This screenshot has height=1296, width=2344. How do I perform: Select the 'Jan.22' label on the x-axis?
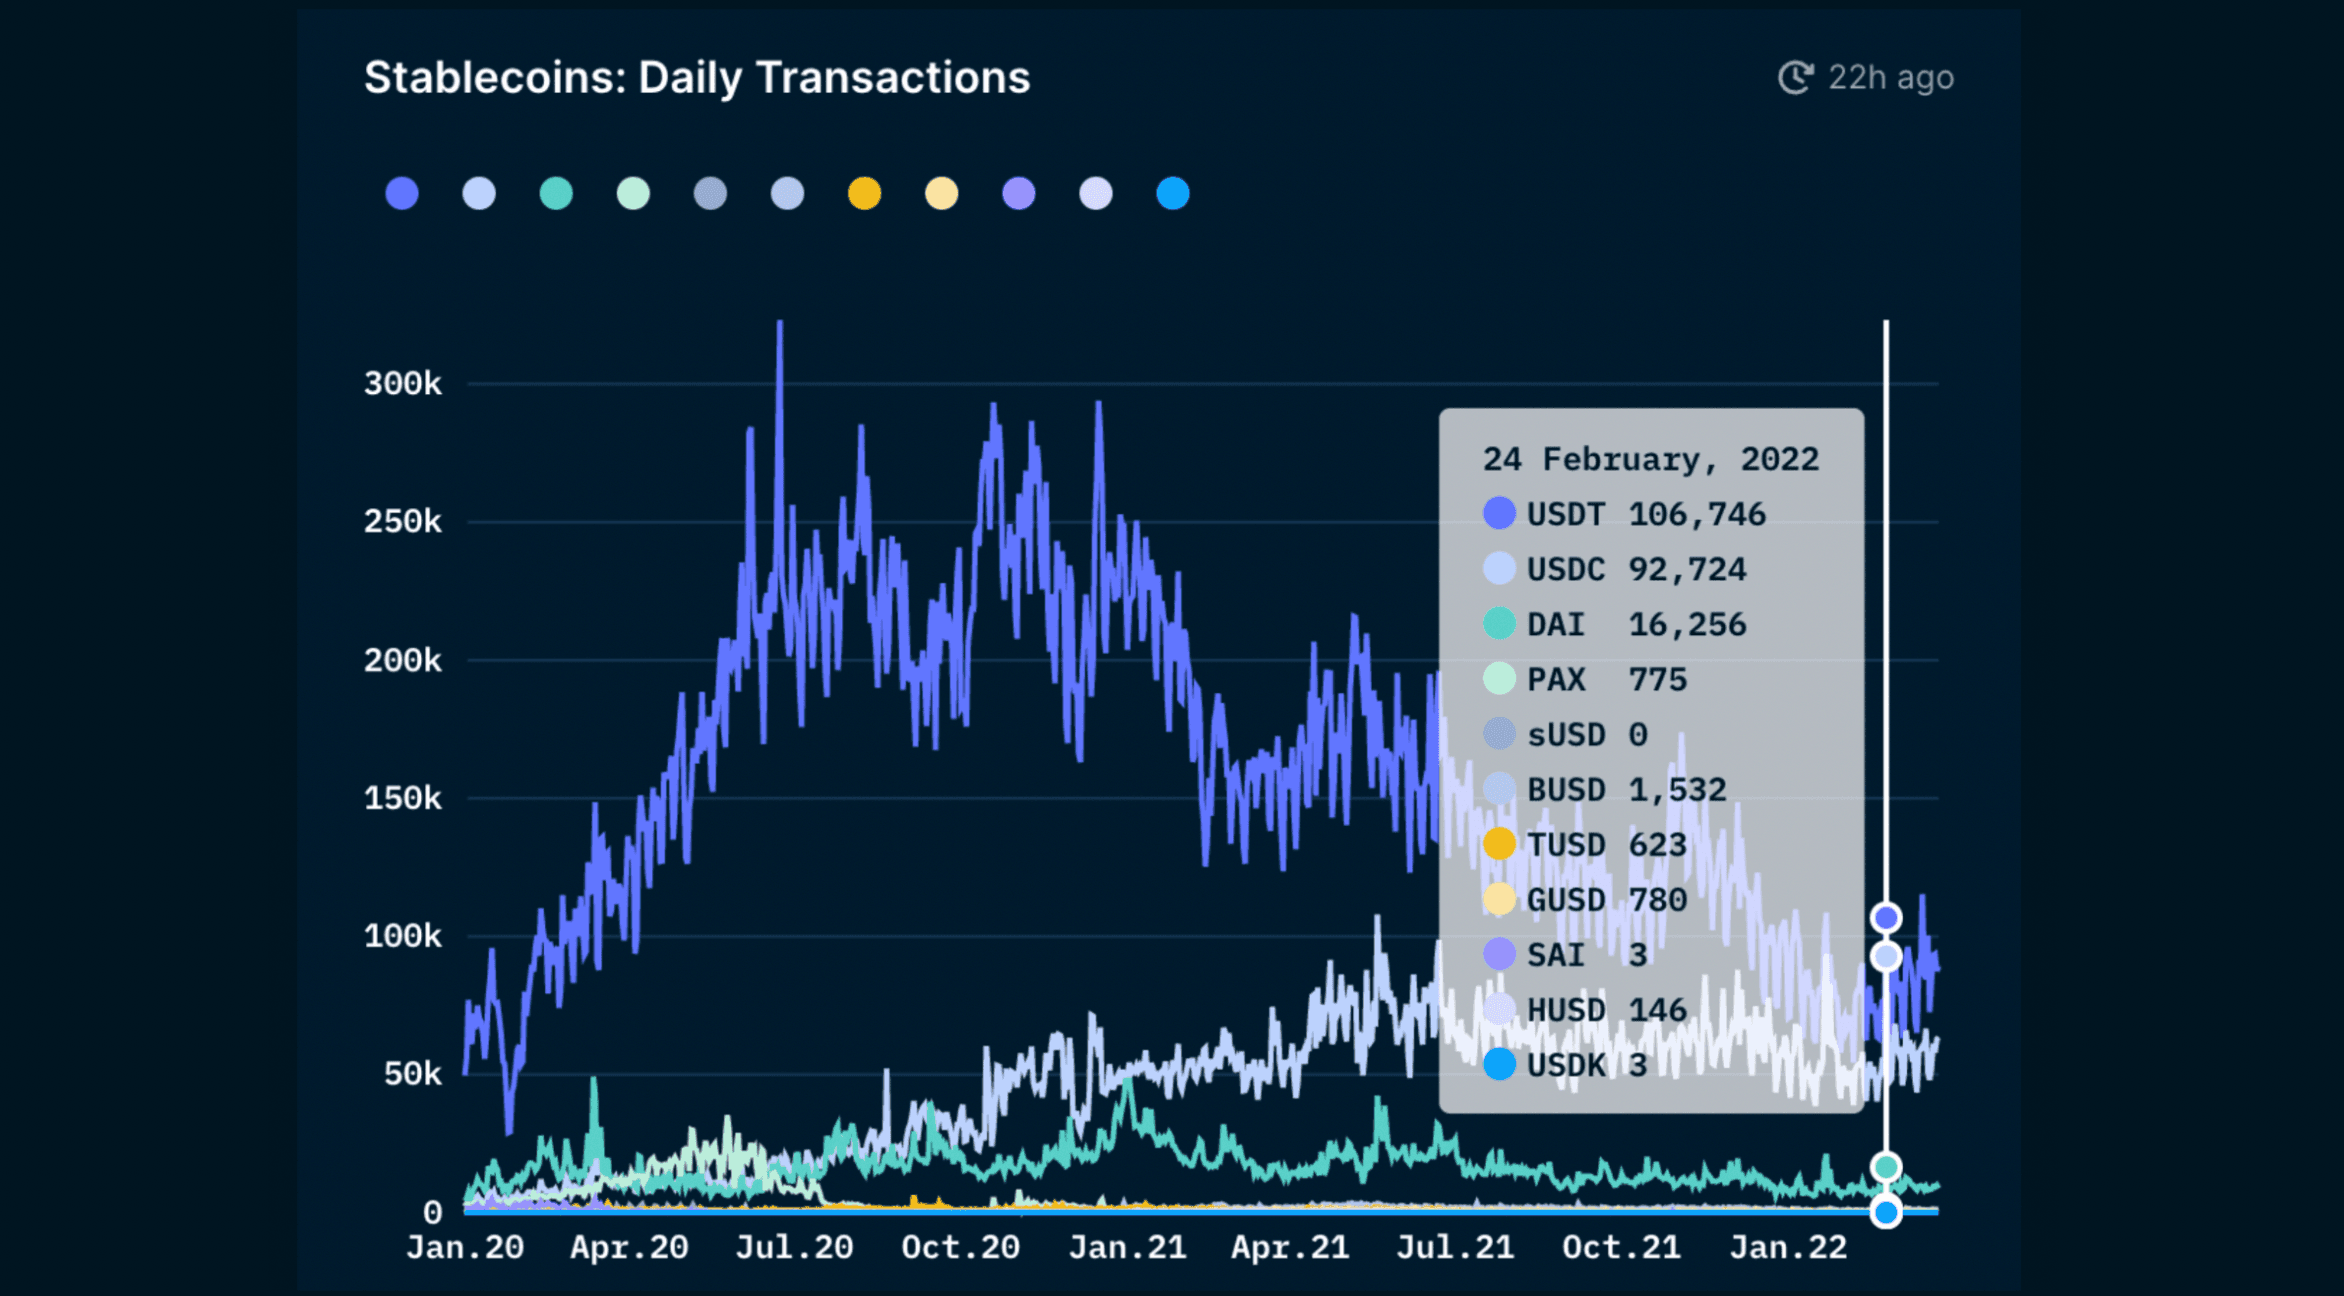1788,1247
